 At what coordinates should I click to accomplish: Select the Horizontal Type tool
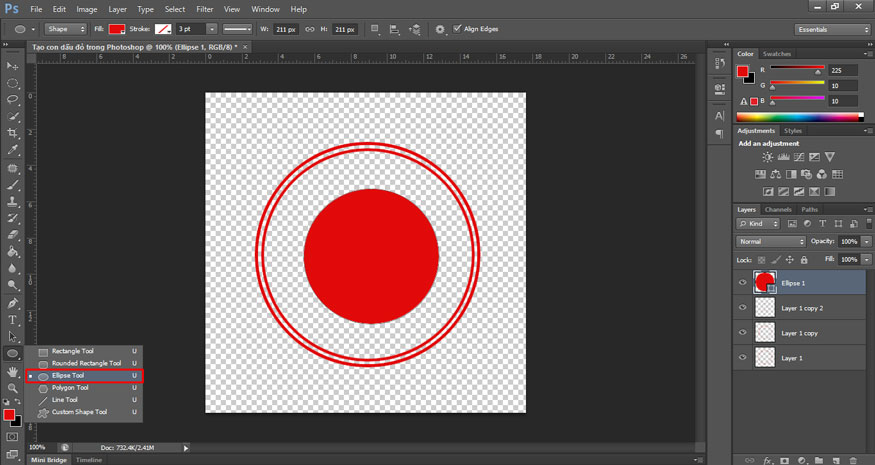12,320
